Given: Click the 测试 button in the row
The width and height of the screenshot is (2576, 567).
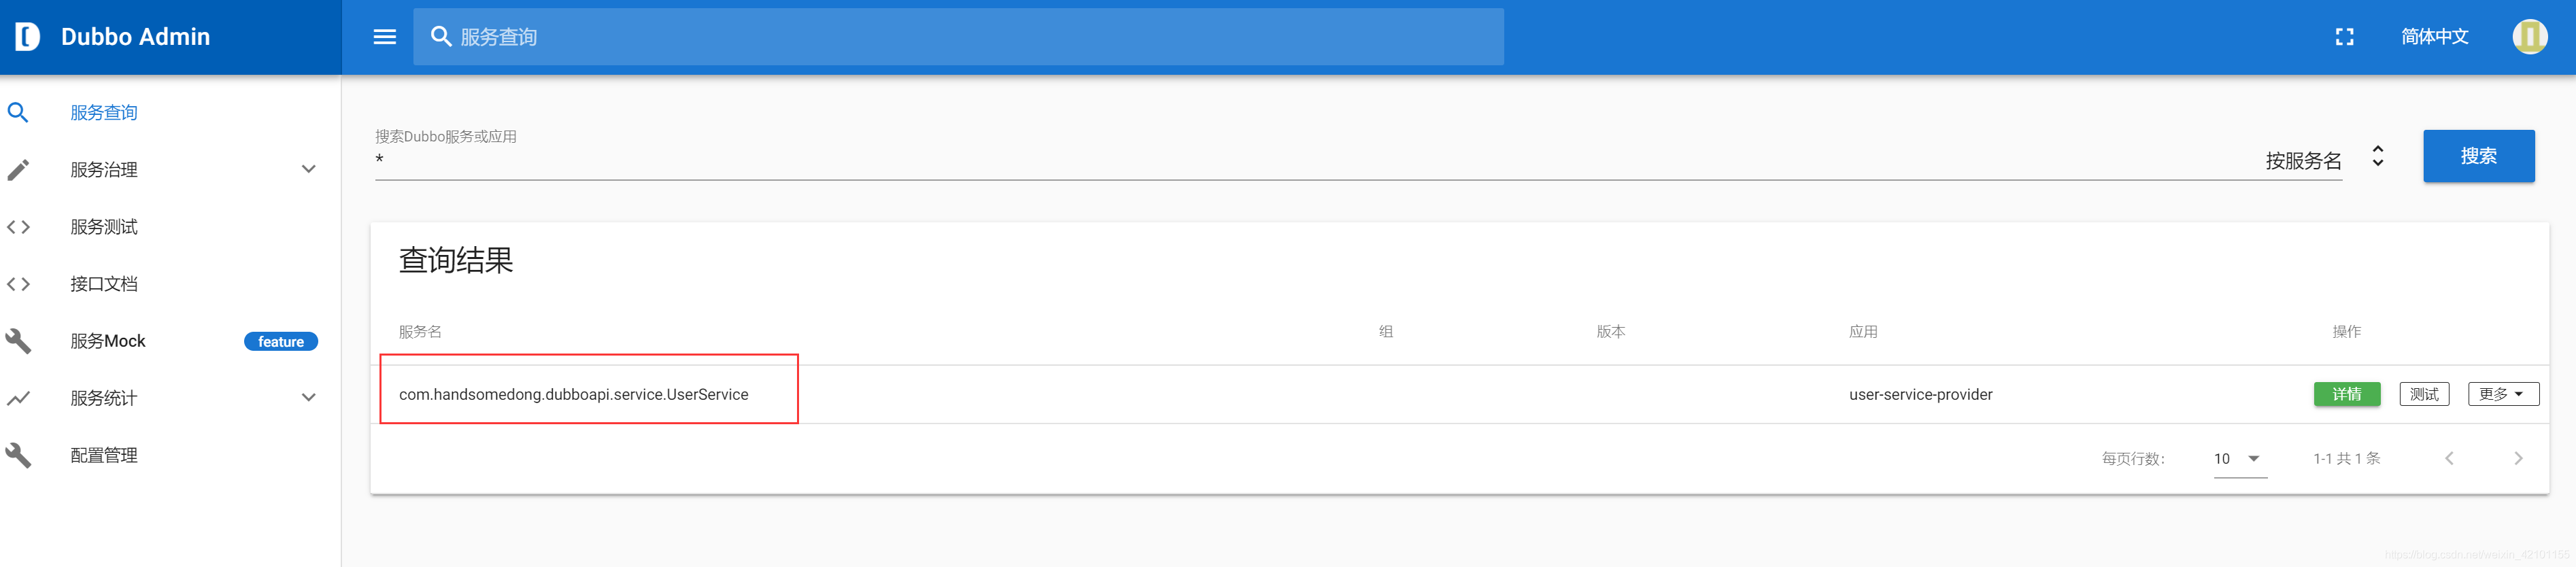Looking at the screenshot, I should 2423,394.
